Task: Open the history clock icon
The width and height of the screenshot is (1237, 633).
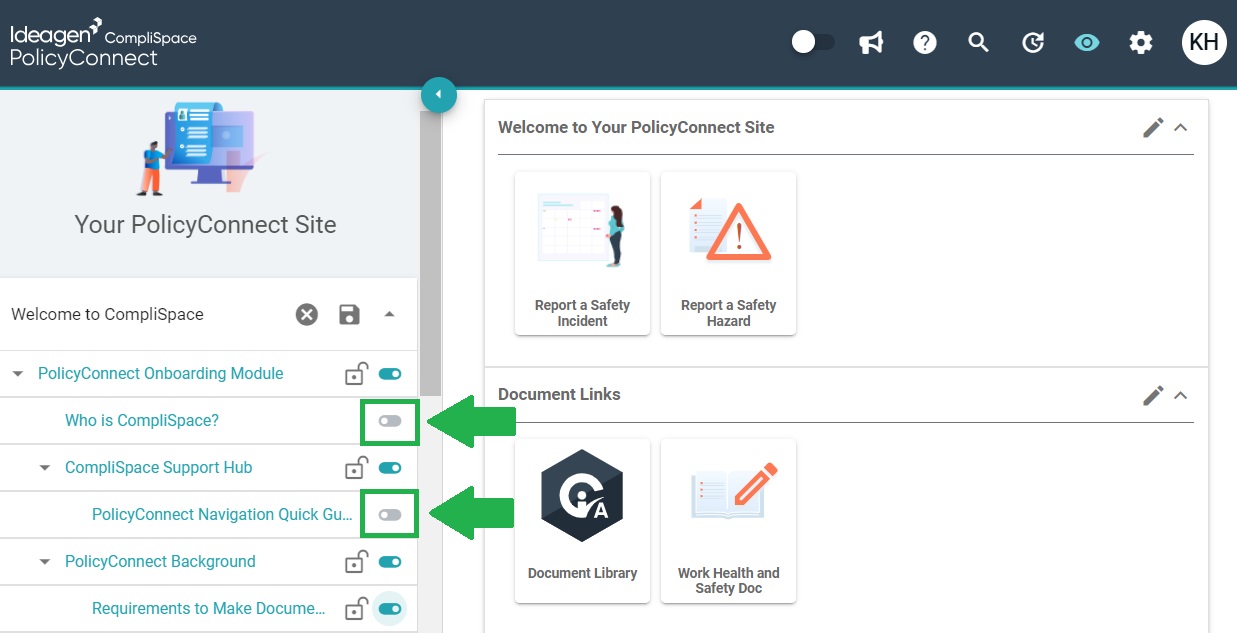Action: pos(1033,42)
